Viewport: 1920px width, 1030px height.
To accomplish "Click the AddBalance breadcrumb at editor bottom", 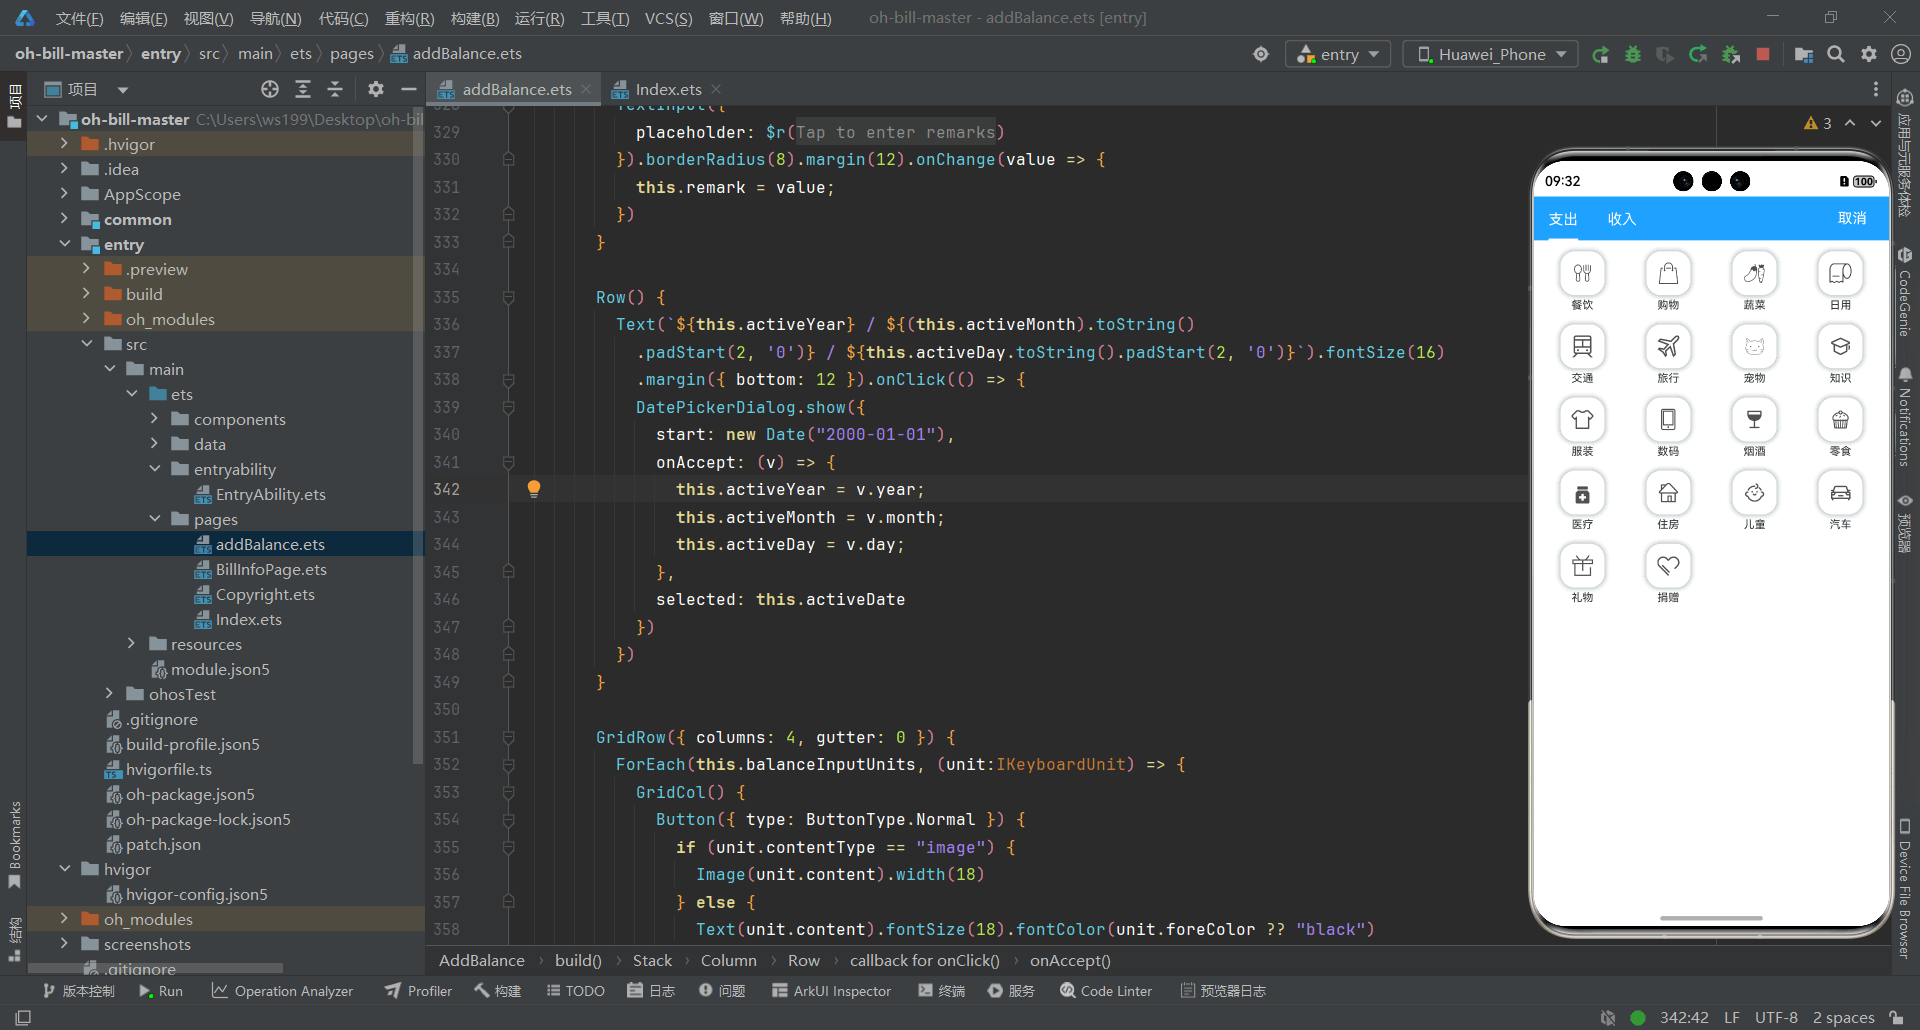I will point(481,960).
